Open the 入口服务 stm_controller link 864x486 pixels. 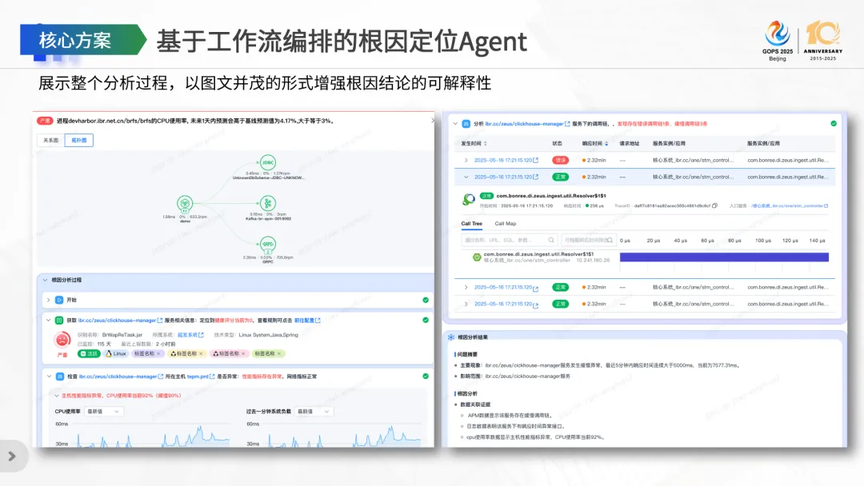point(790,206)
